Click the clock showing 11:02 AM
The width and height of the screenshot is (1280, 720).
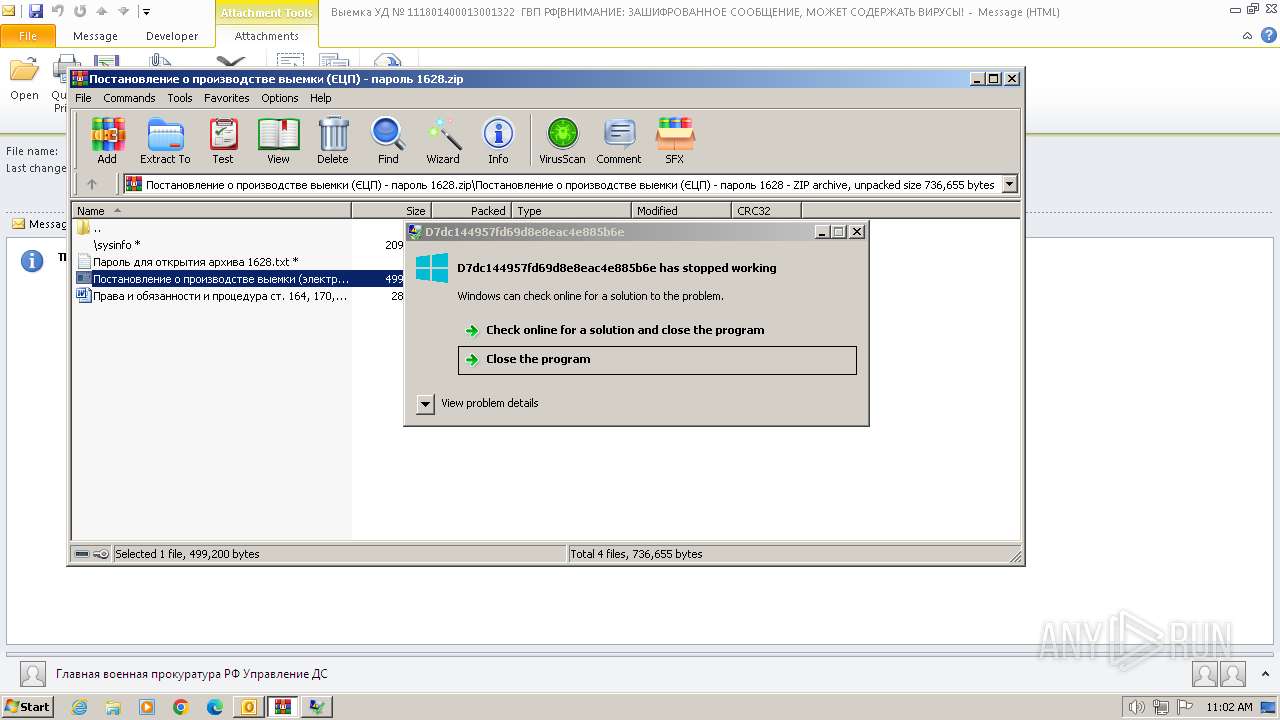click(1229, 707)
